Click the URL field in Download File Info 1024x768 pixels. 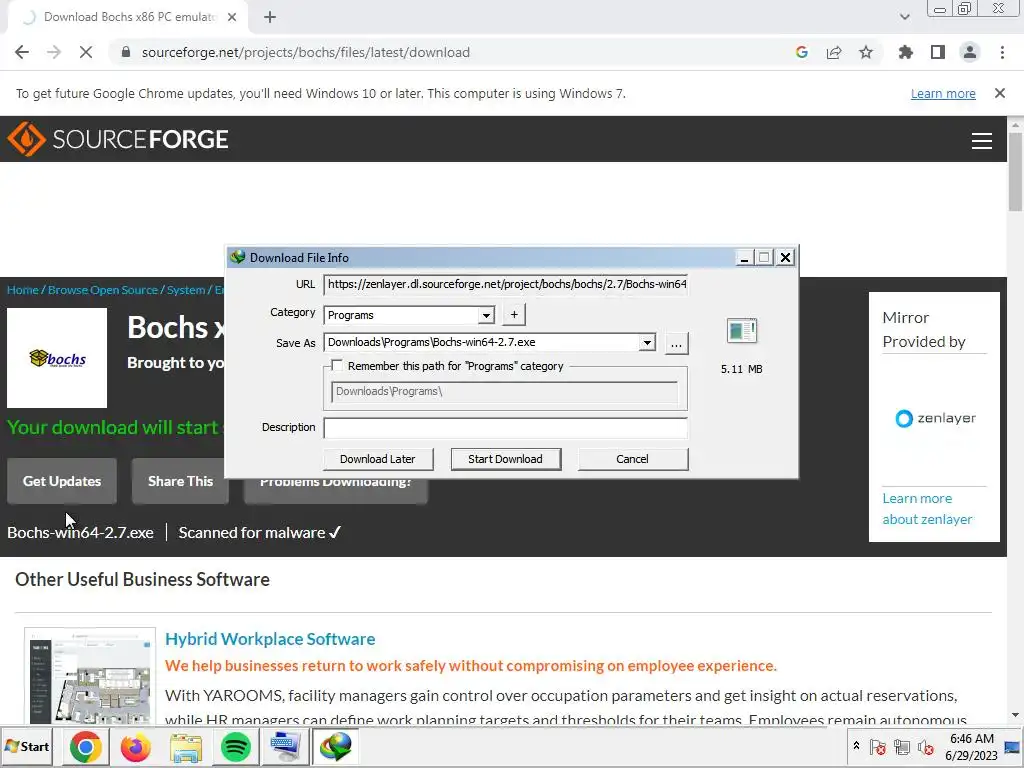tap(505, 284)
